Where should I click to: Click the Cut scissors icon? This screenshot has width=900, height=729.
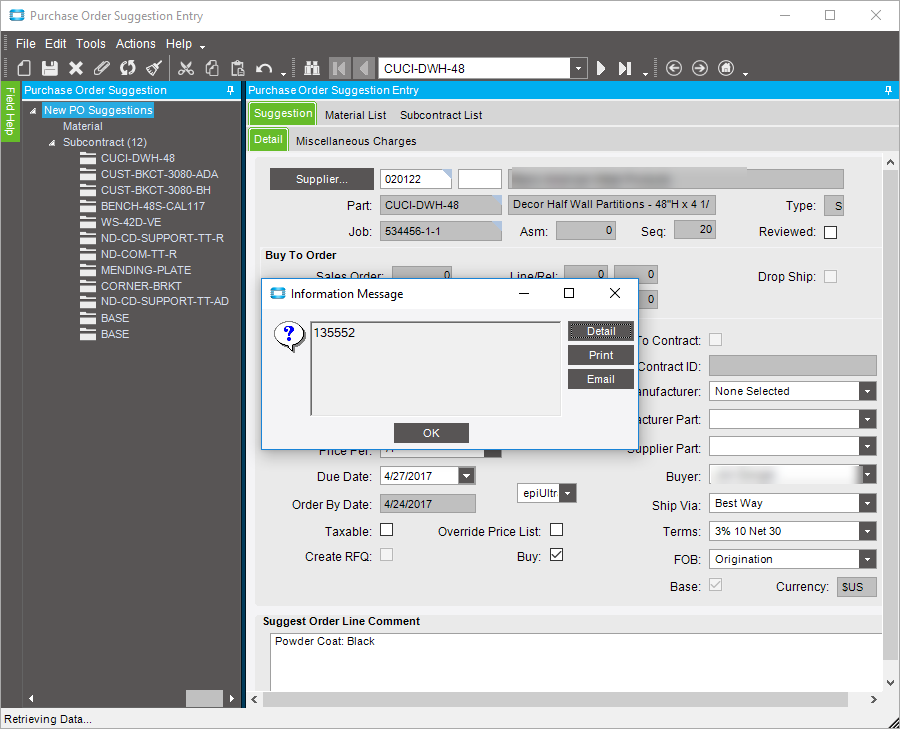point(185,68)
